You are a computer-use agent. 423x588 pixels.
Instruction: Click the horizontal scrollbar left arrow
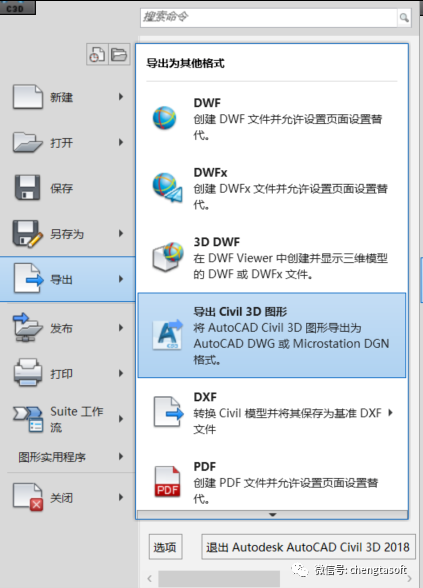tap(149, 579)
